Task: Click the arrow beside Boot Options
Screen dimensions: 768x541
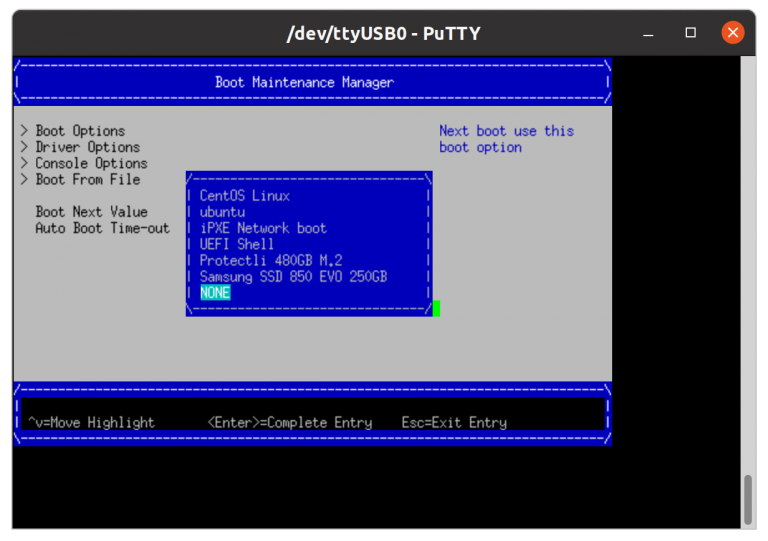Action: [24, 131]
